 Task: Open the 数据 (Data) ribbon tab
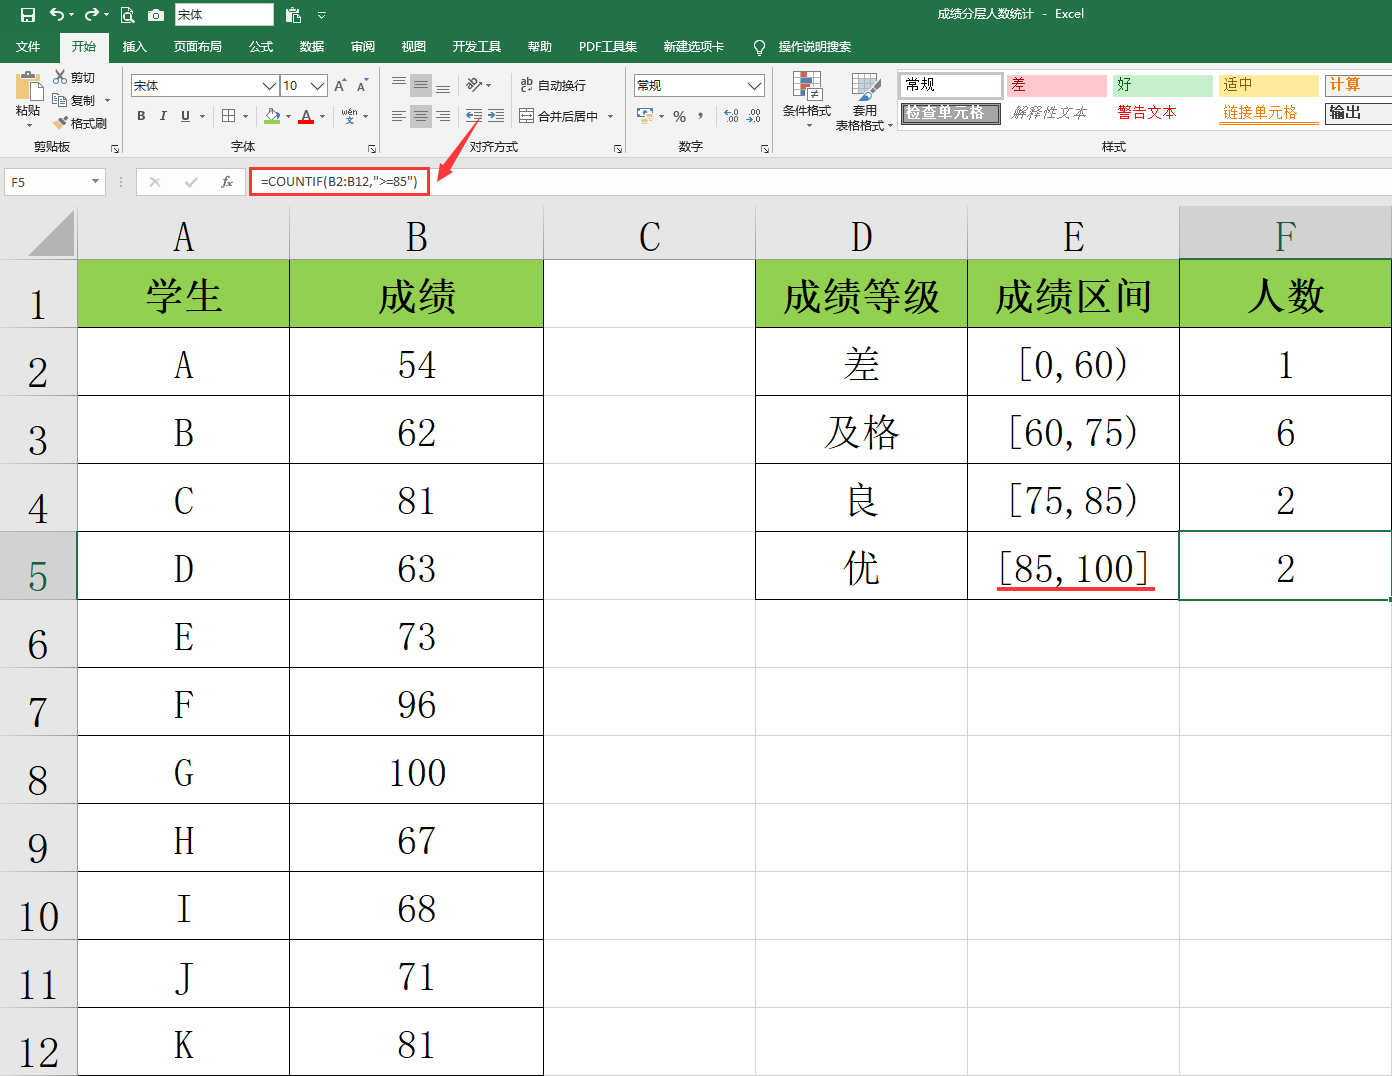pyautogui.click(x=312, y=47)
